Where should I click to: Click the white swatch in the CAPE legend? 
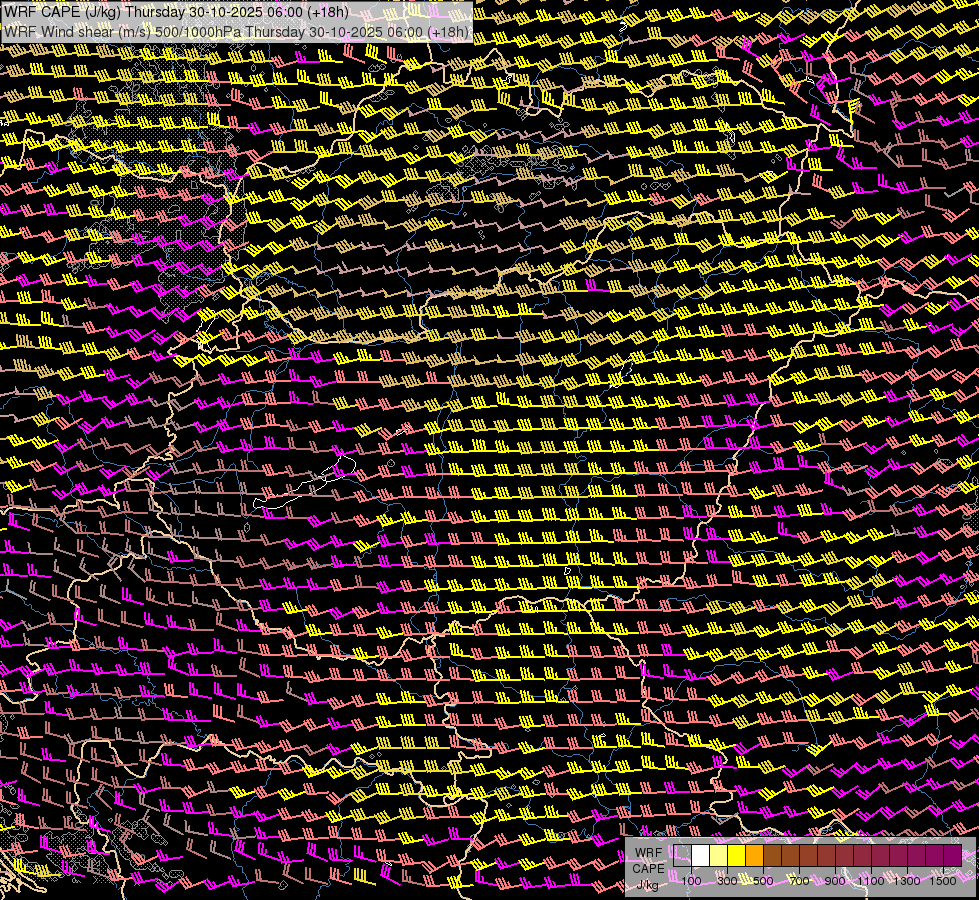(700, 856)
